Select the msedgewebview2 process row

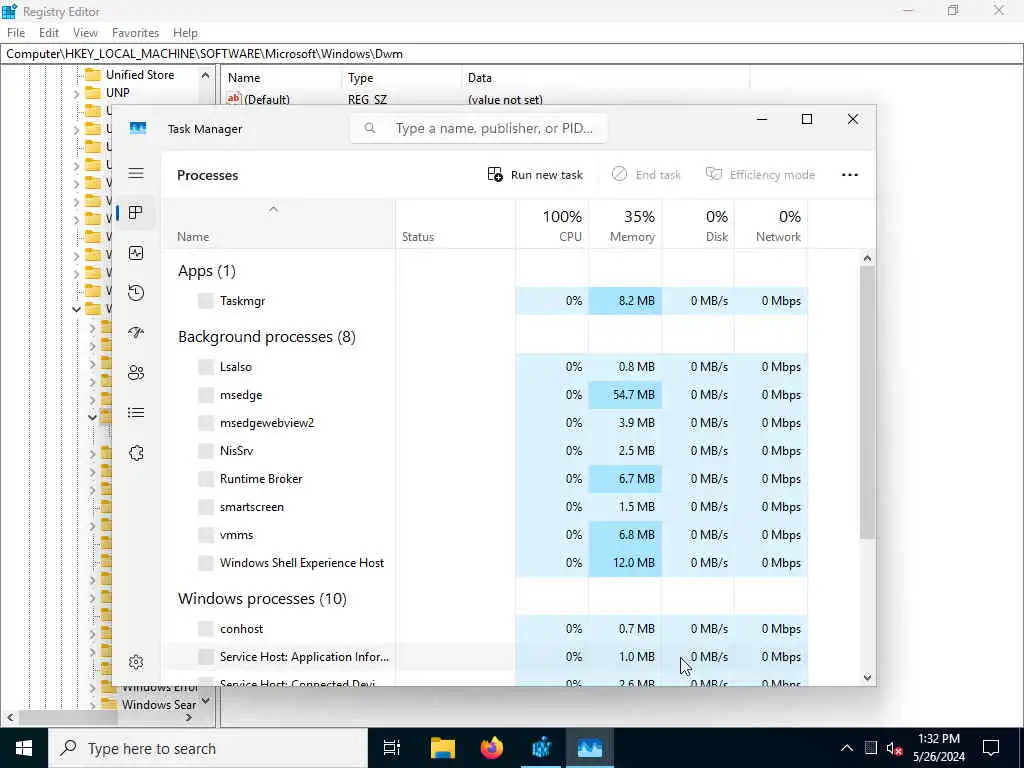(x=485, y=423)
